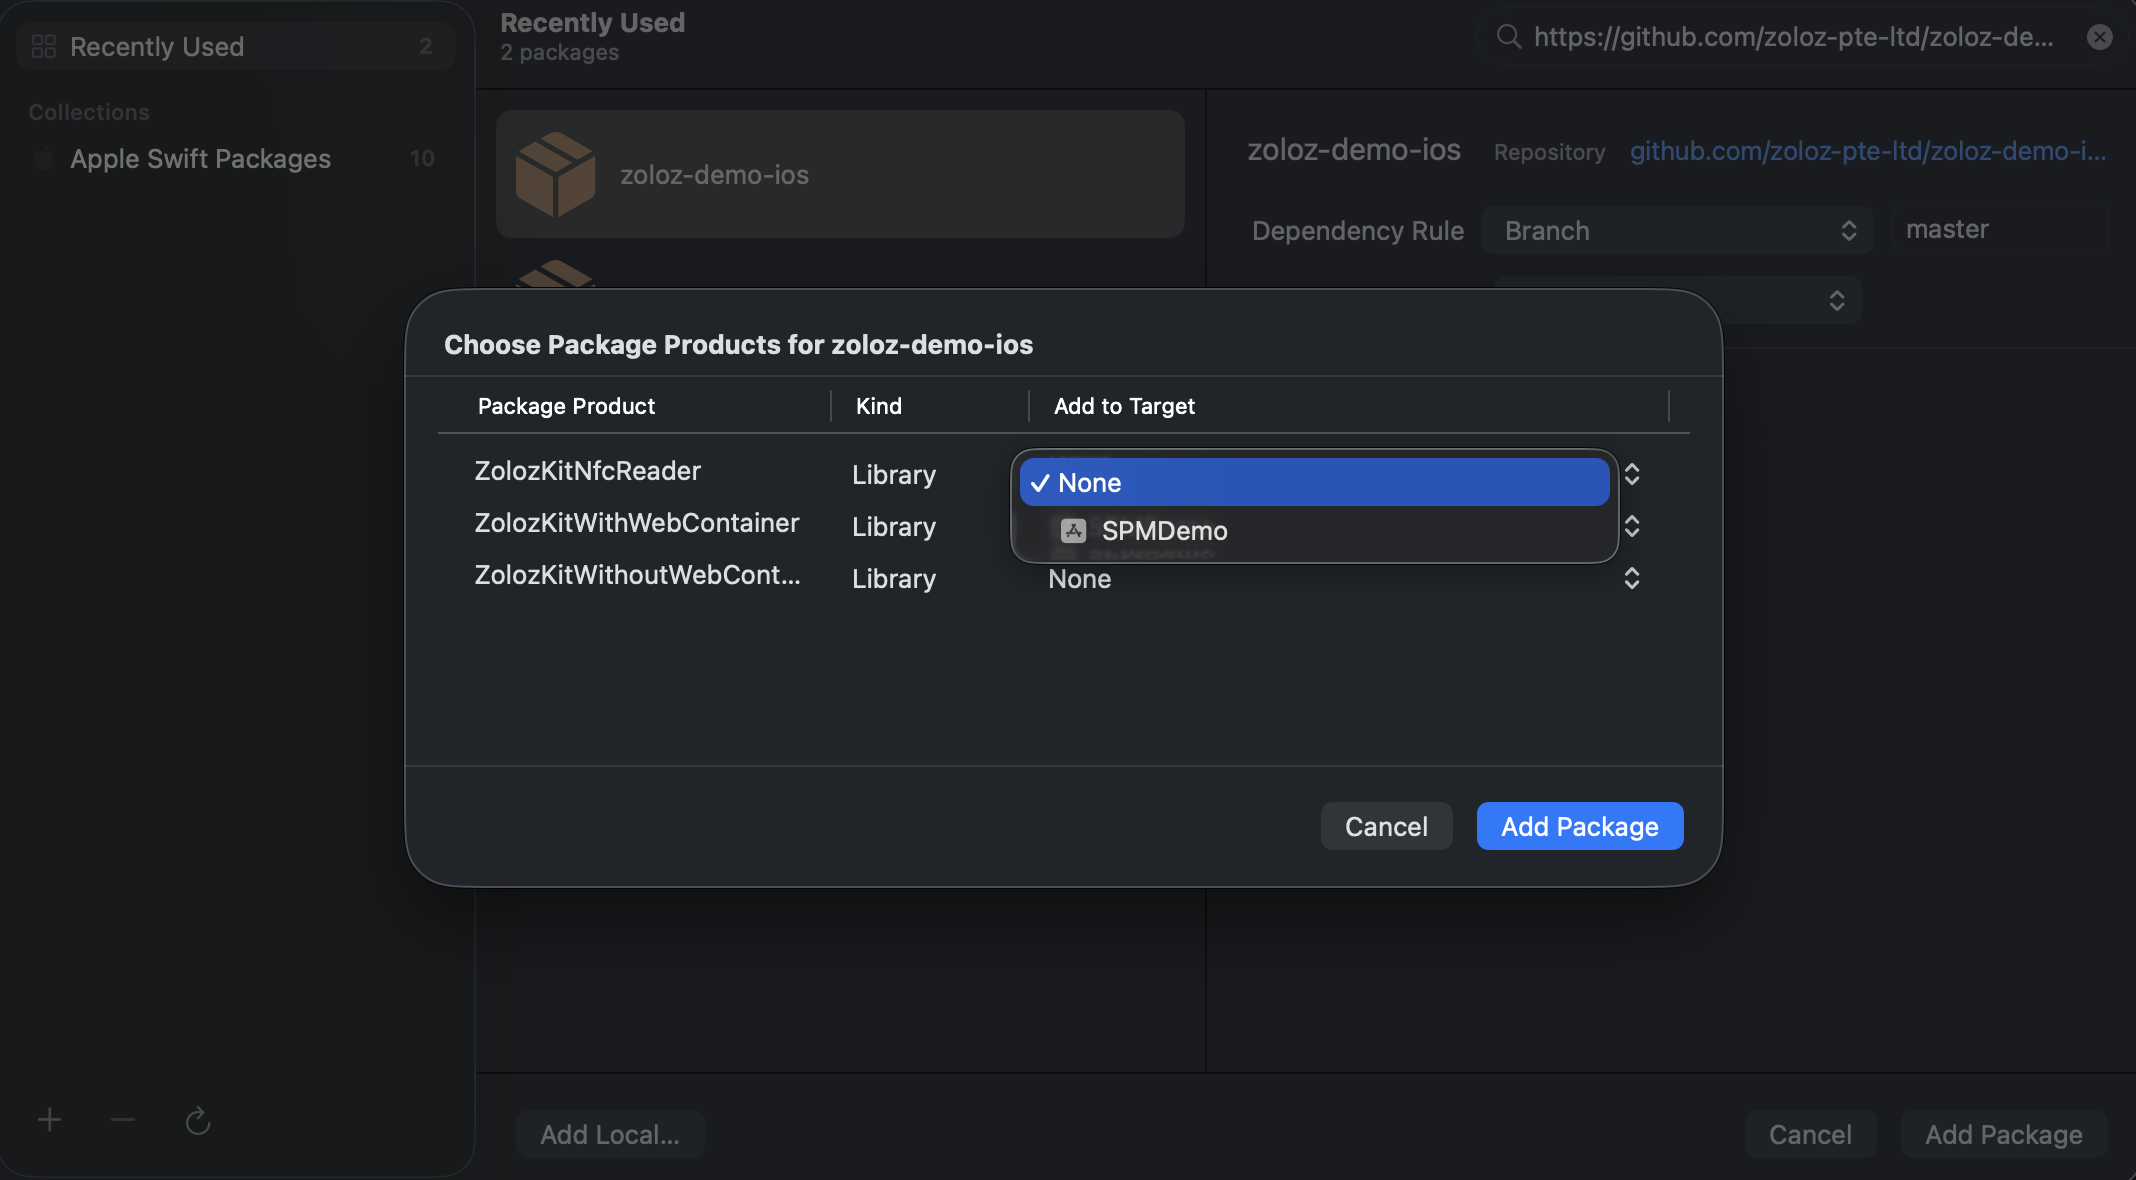This screenshot has width=2136, height=1180.
Task: Click the SPMDemo app target icon
Action: 1073,531
